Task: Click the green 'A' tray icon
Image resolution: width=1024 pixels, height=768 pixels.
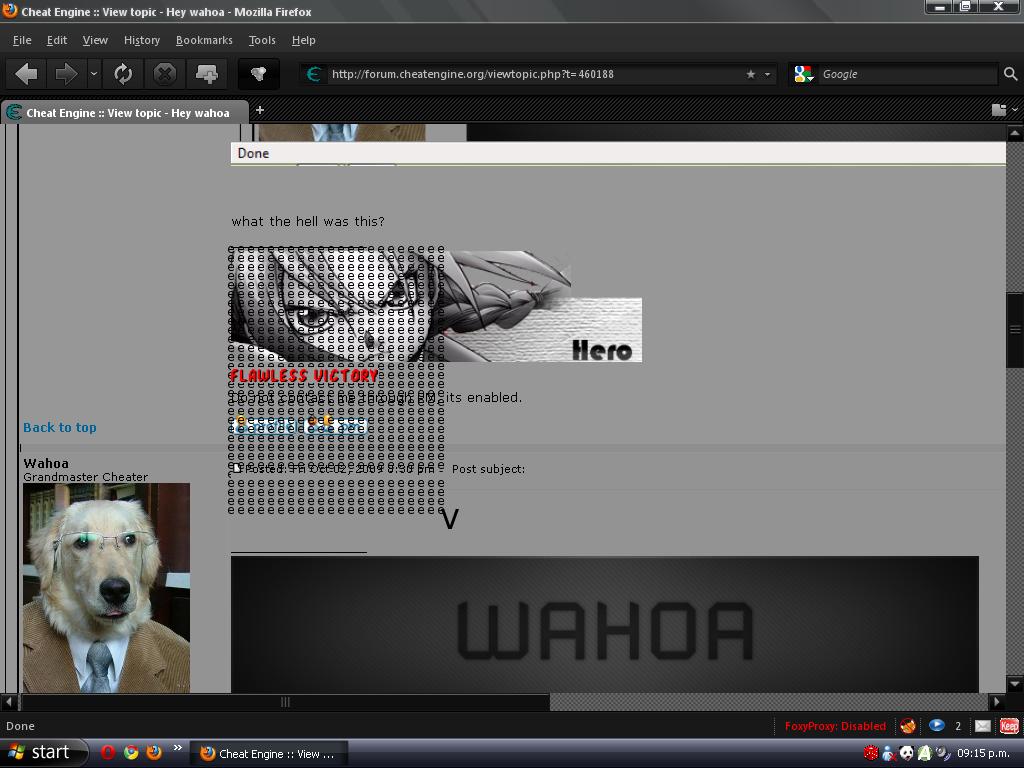Action: point(925,753)
